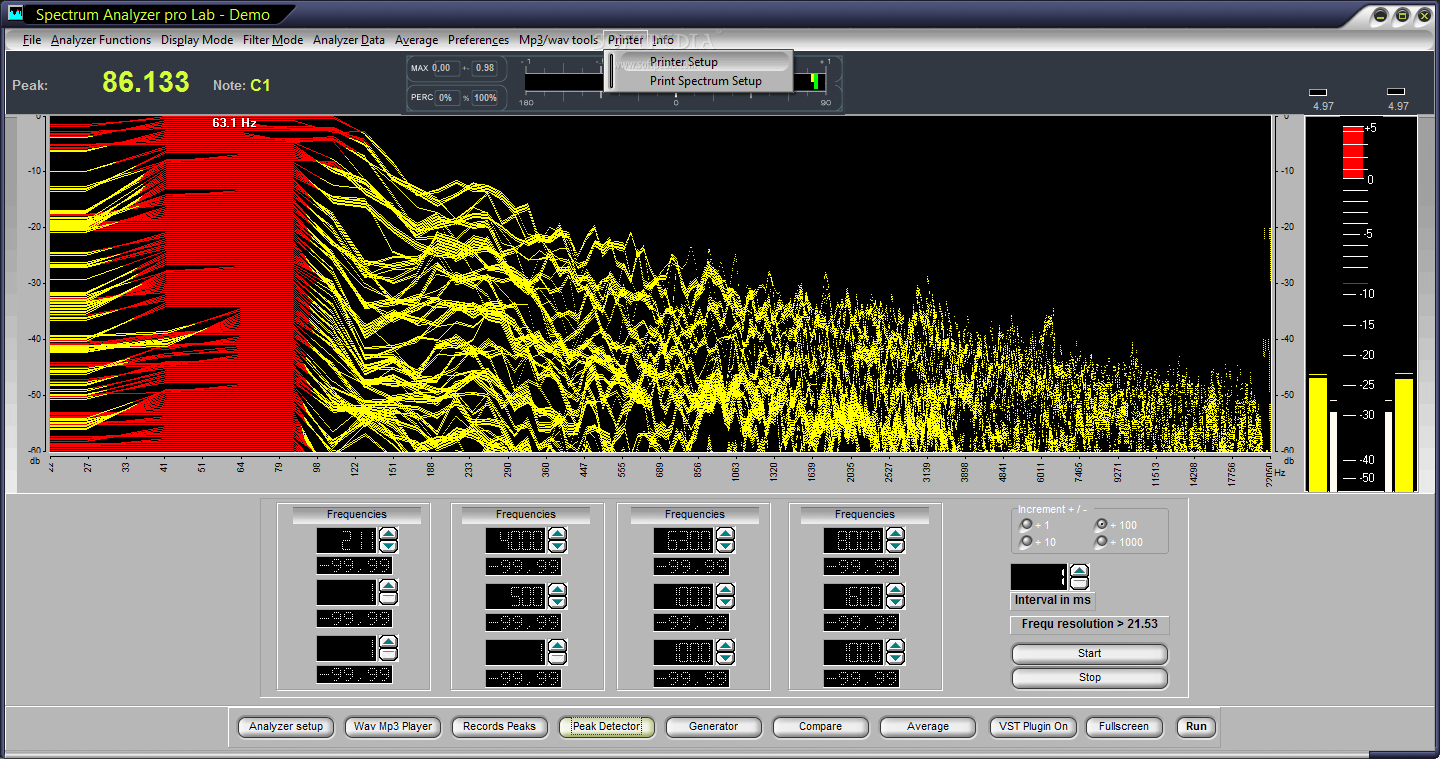Viewport: 1440px width, 759px height.
Task: Decrease the 1600 frequency with down arrow
Action: (x=896, y=603)
